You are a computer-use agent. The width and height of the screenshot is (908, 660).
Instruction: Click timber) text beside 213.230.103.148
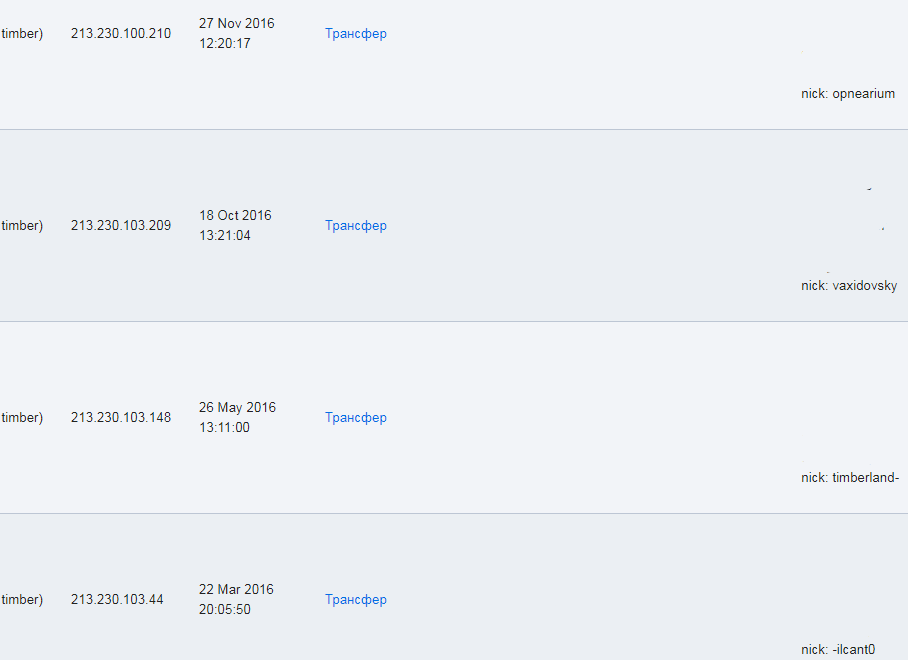click(x=22, y=418)
